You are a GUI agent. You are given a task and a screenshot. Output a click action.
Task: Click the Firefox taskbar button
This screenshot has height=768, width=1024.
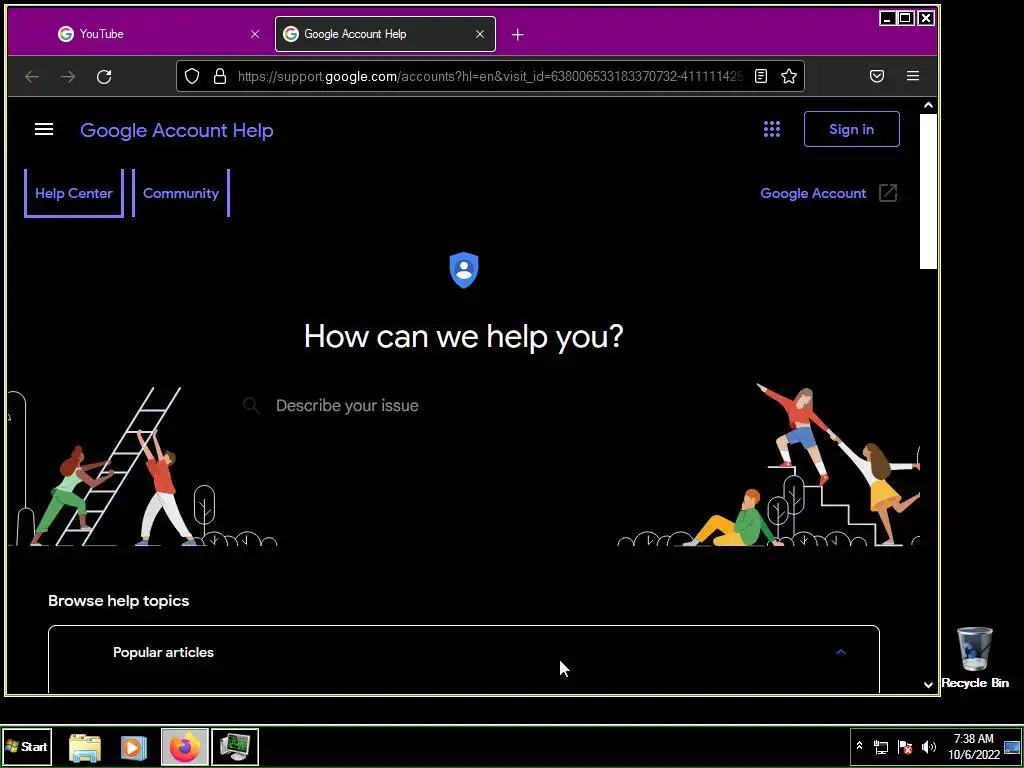(x=185, y=746)
